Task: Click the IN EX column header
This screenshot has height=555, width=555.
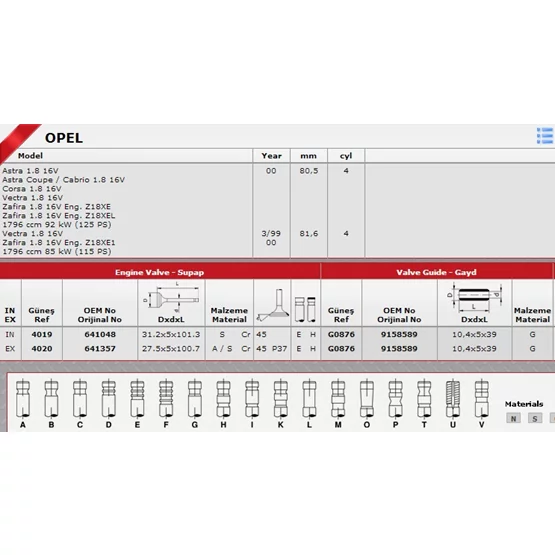Action: [x=10, y=315]
